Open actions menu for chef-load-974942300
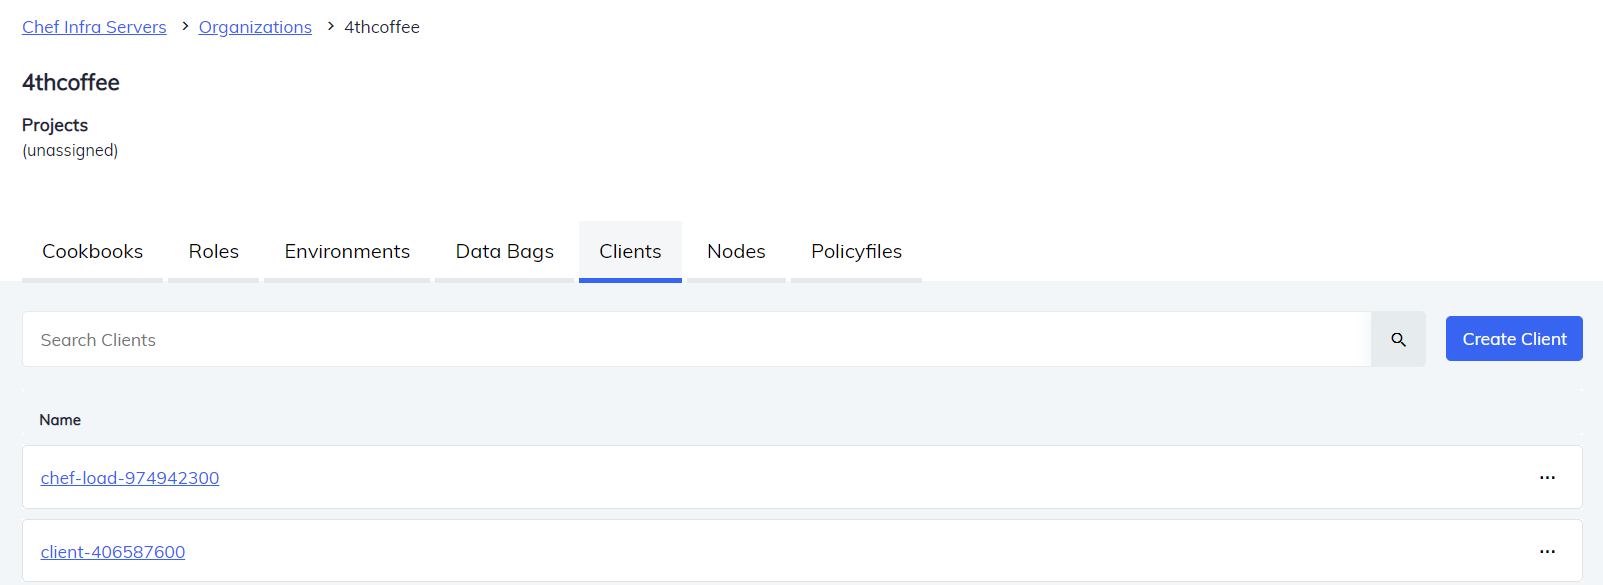This screenshot has height=585, width=1603. 1548,477
